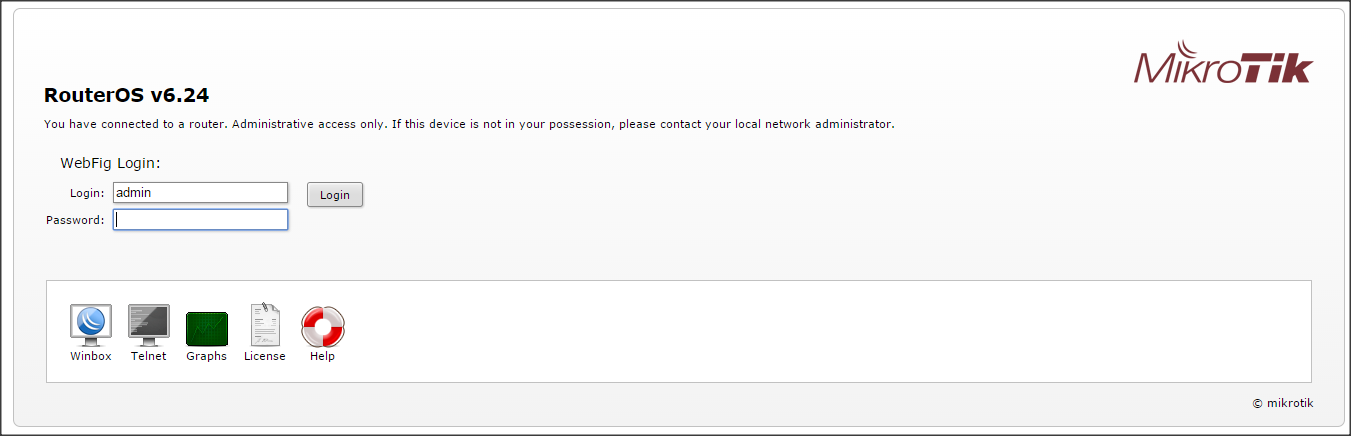The image size is (1351, 436).
Task: Click the License document icon
Action: [x=264, y=324]
